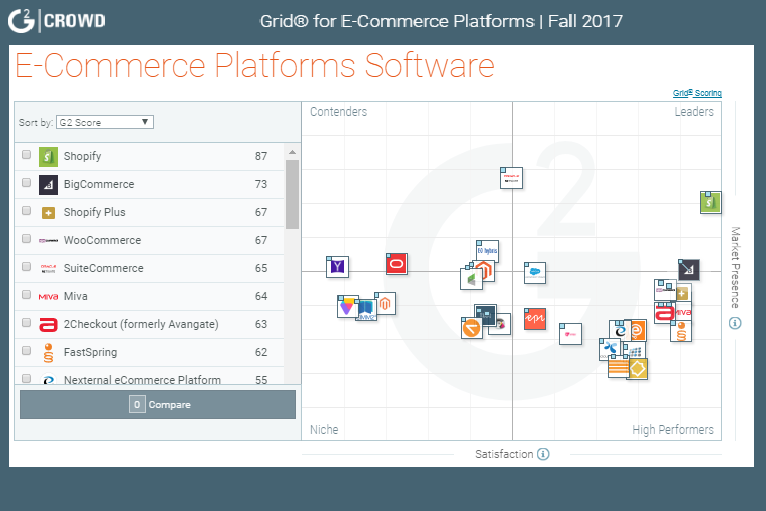This screenshot has height=511, width=766.
Task: Check the Shopify Plus checkbox
Action: 26,211
